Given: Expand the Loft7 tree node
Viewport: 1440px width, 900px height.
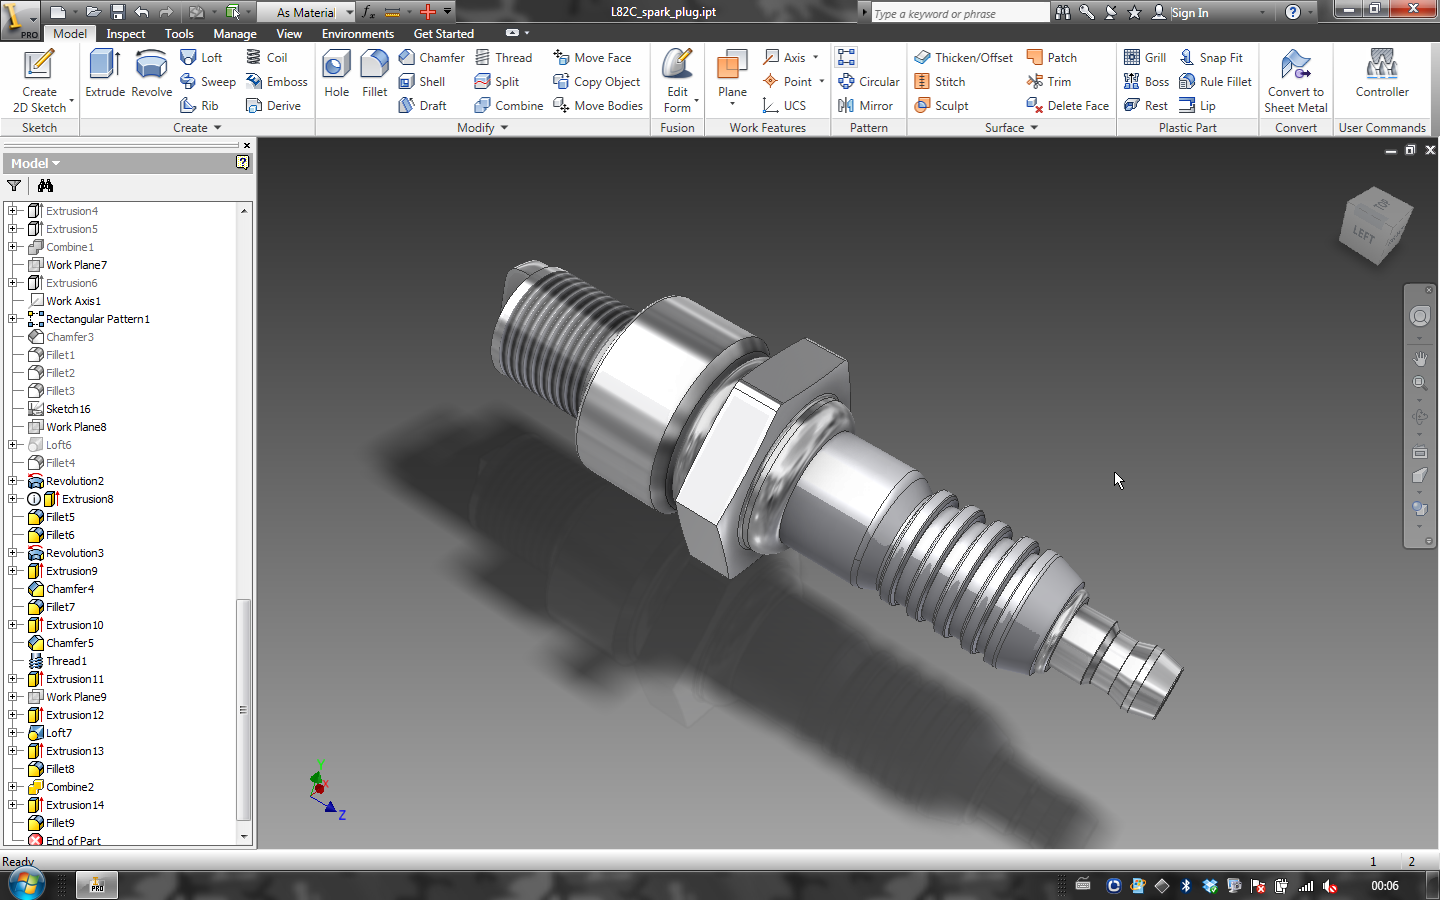Looking at the screenshot, I should pyautogui.click(x=13, y=733).
